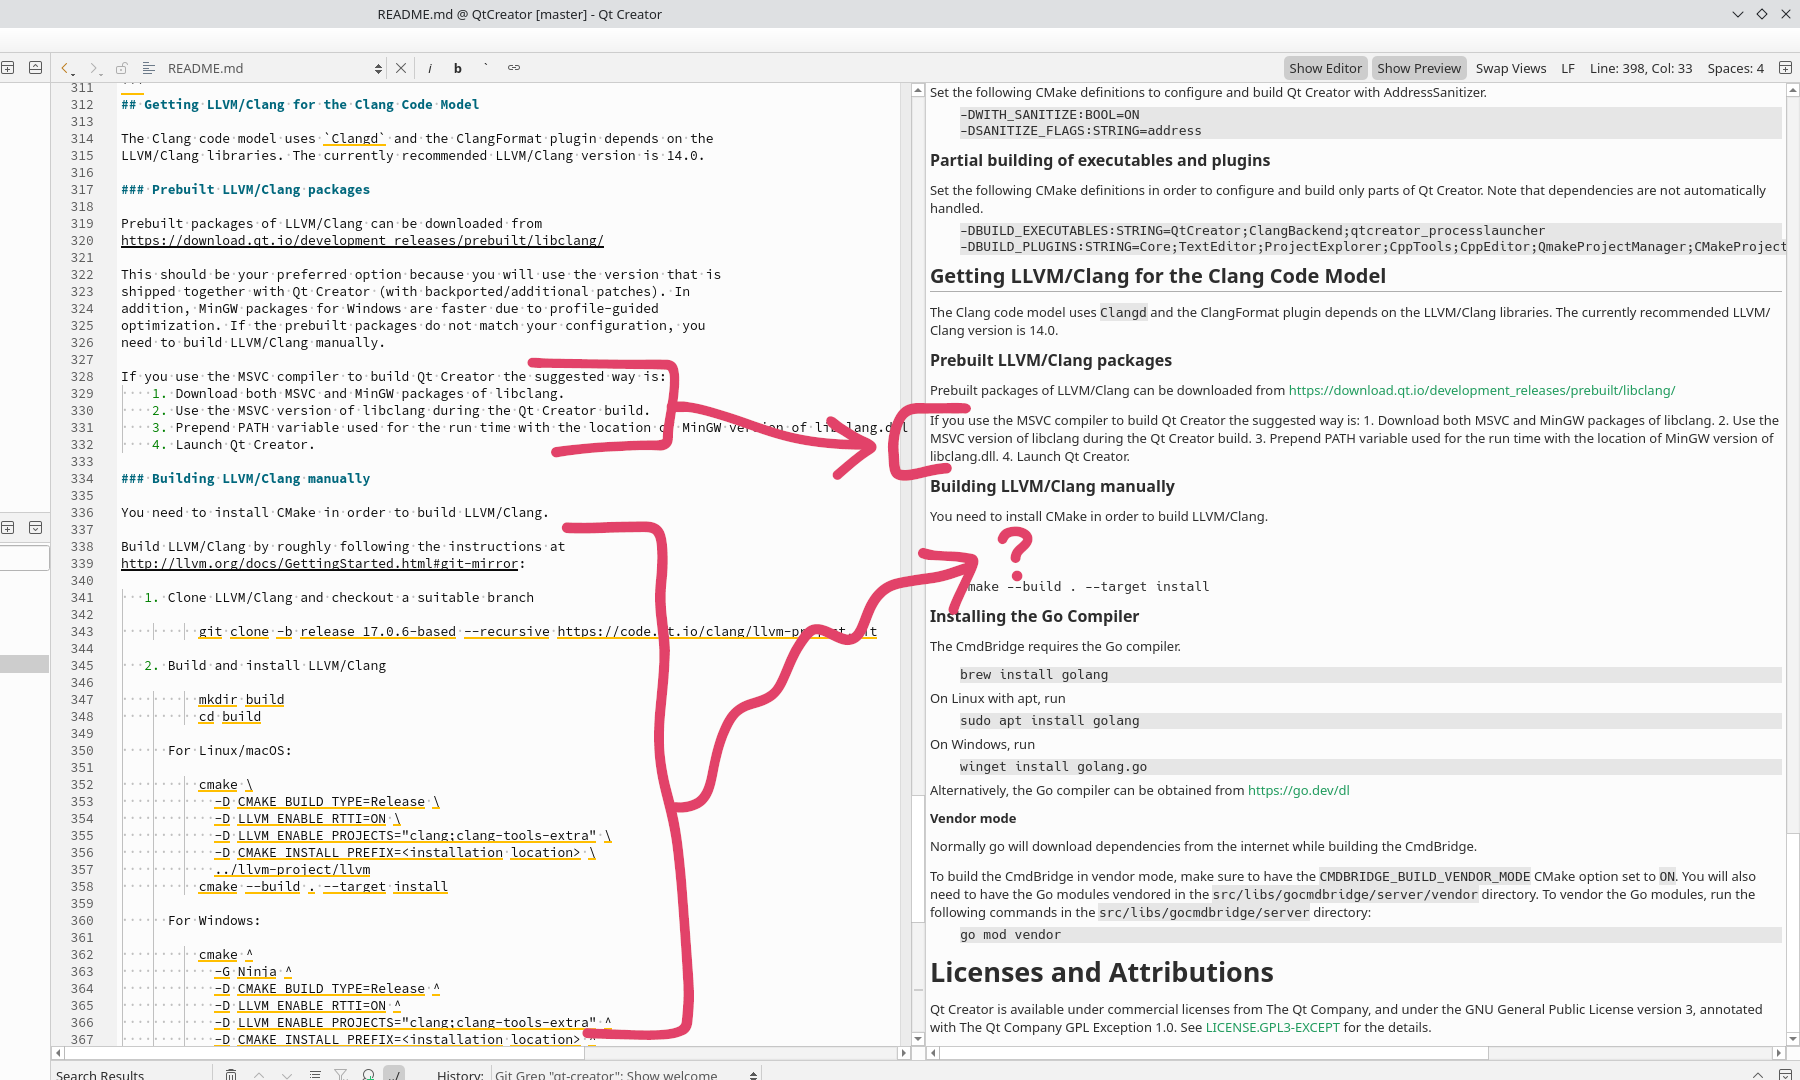
Task: Click the italic formatting icon
Action: tap(430, 68)
